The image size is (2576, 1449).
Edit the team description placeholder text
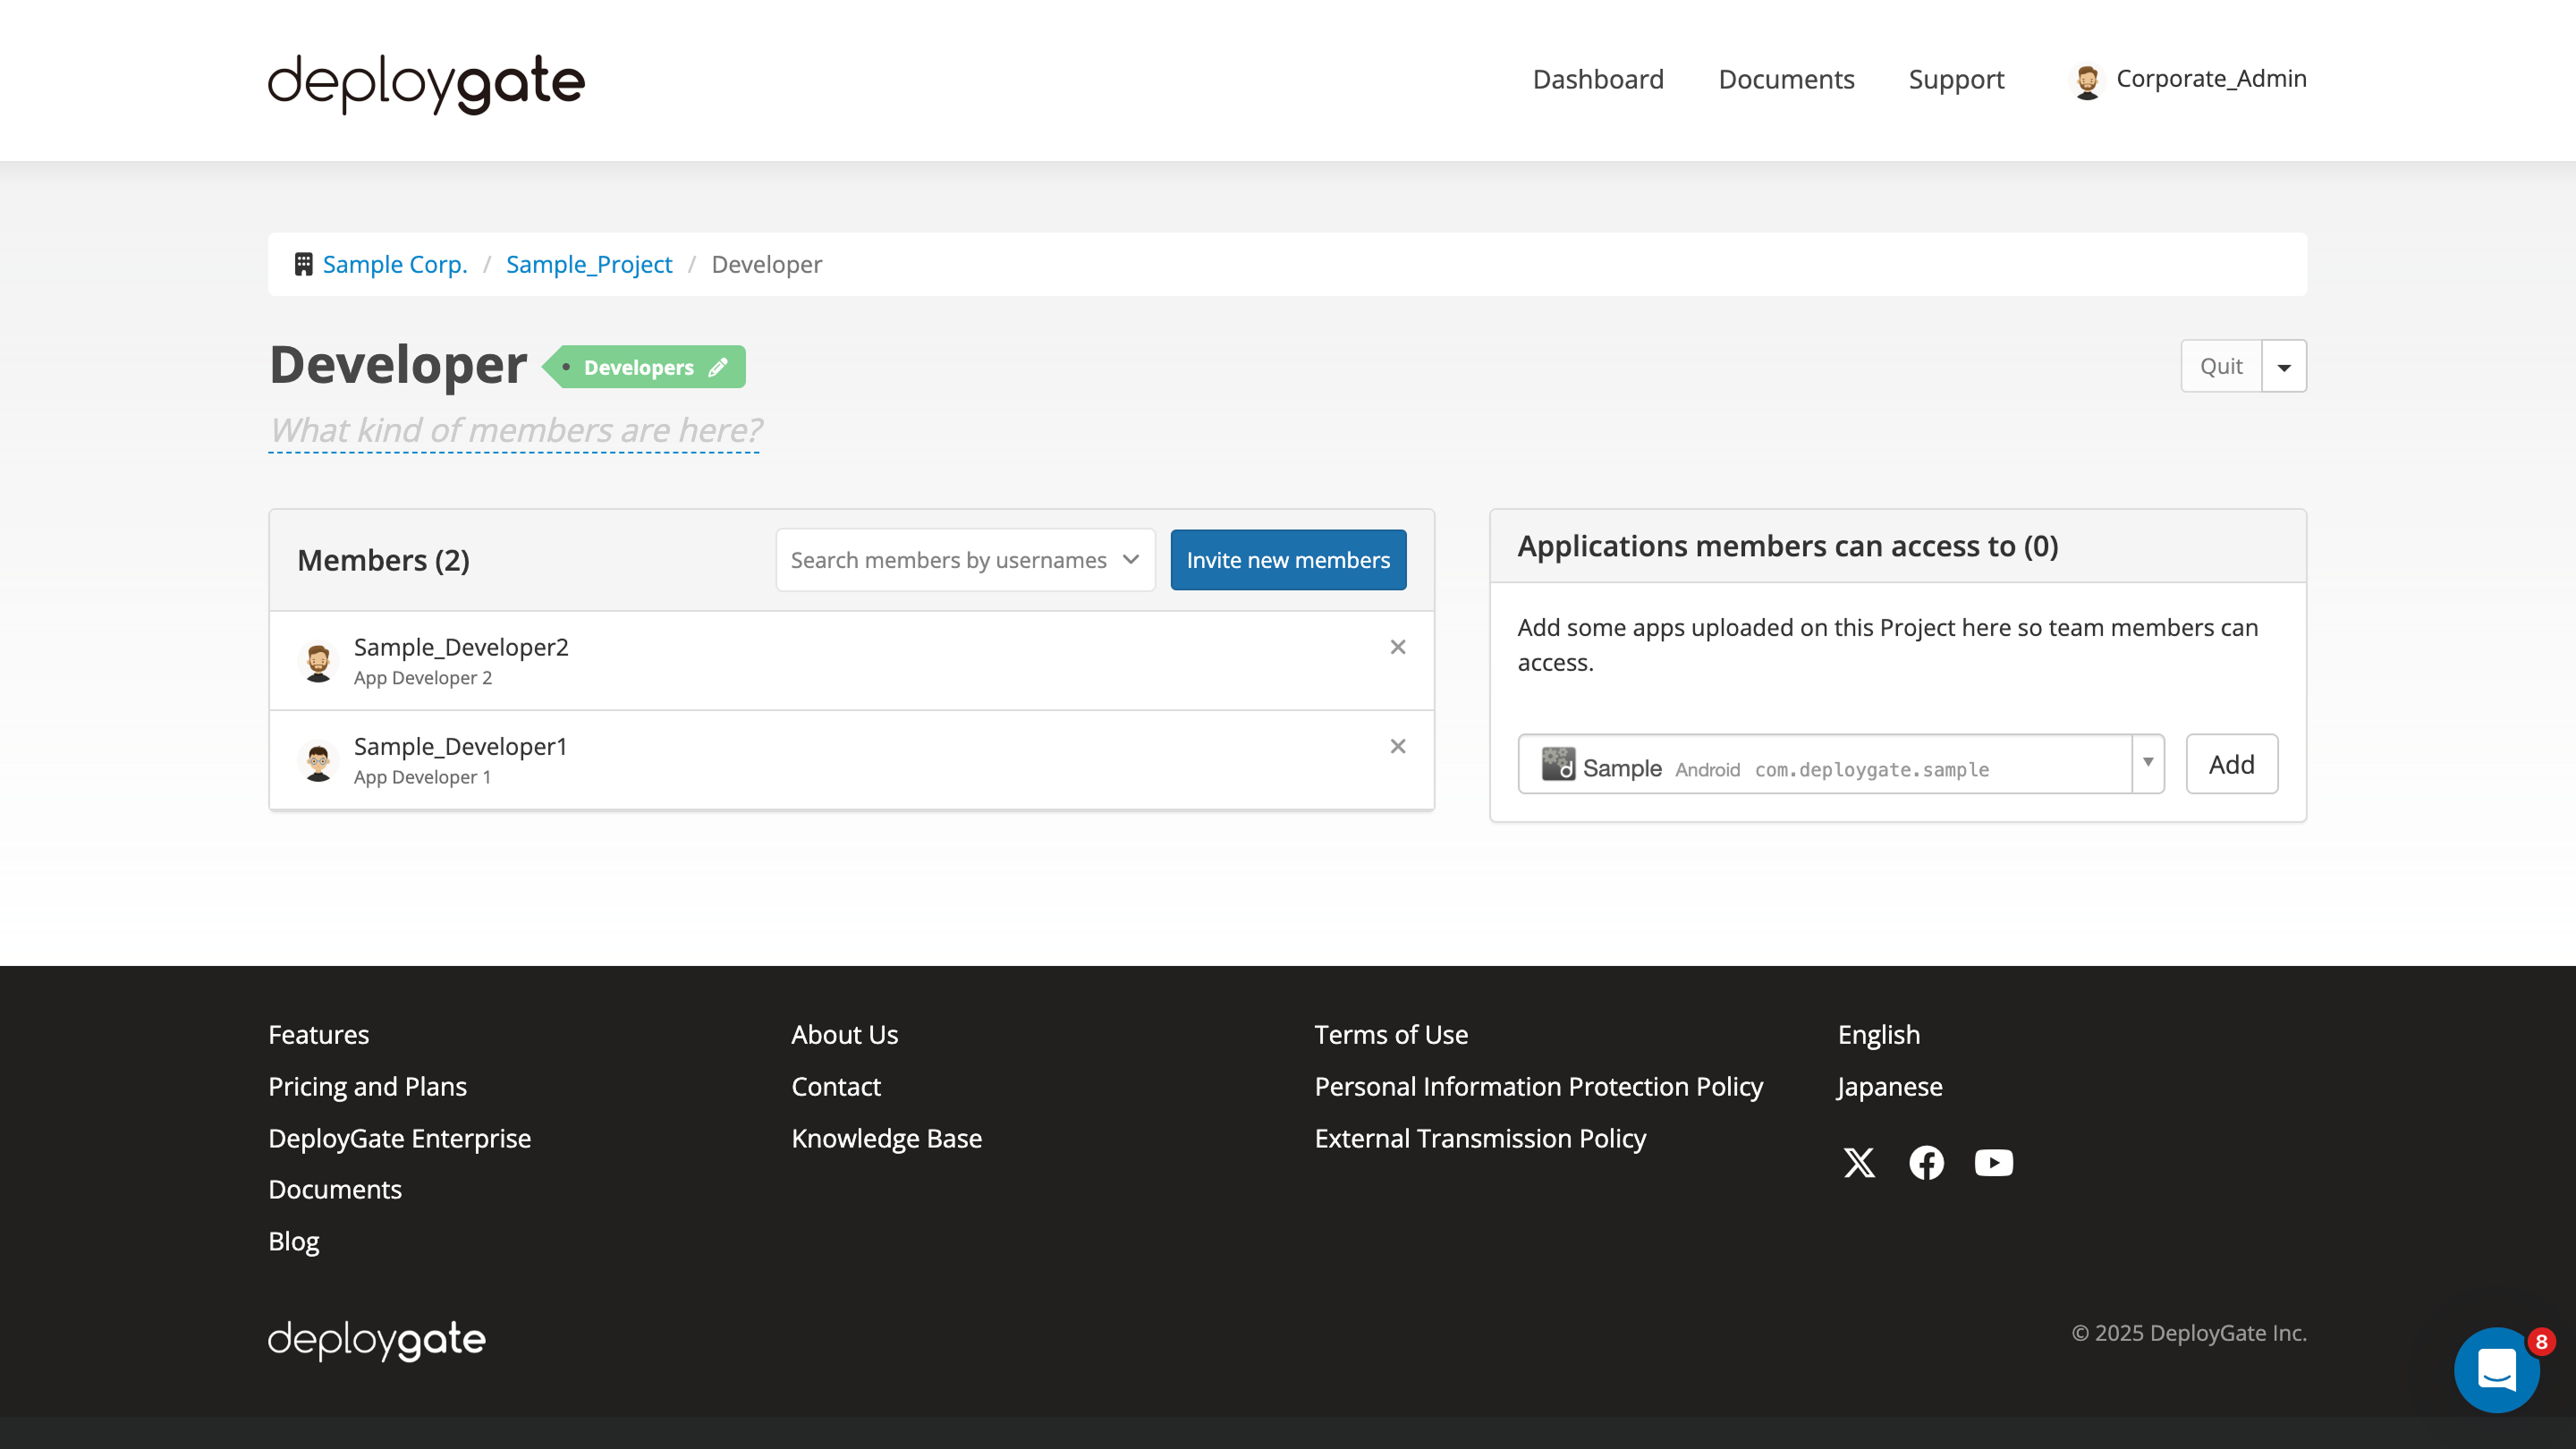coord(514,430)
